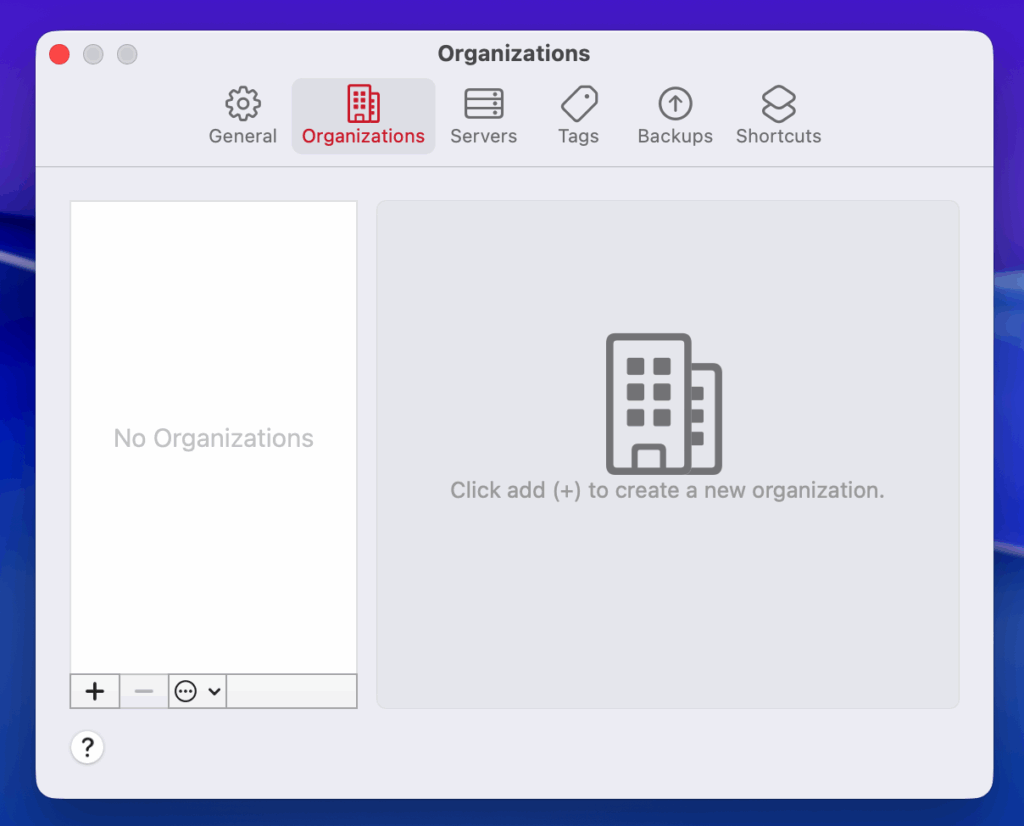Image resolution: width=1024 pixels, height=826 pixels.
Task: Add a new organization with plus button
Action: click(95, 691)
